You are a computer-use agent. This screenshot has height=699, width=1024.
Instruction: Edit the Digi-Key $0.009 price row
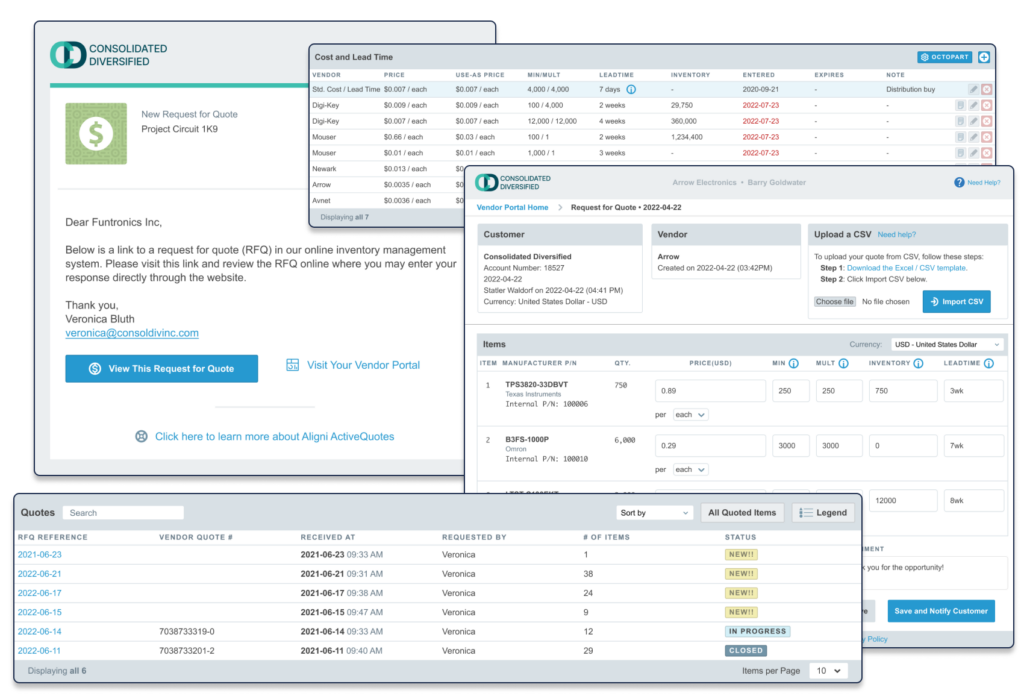973,105
